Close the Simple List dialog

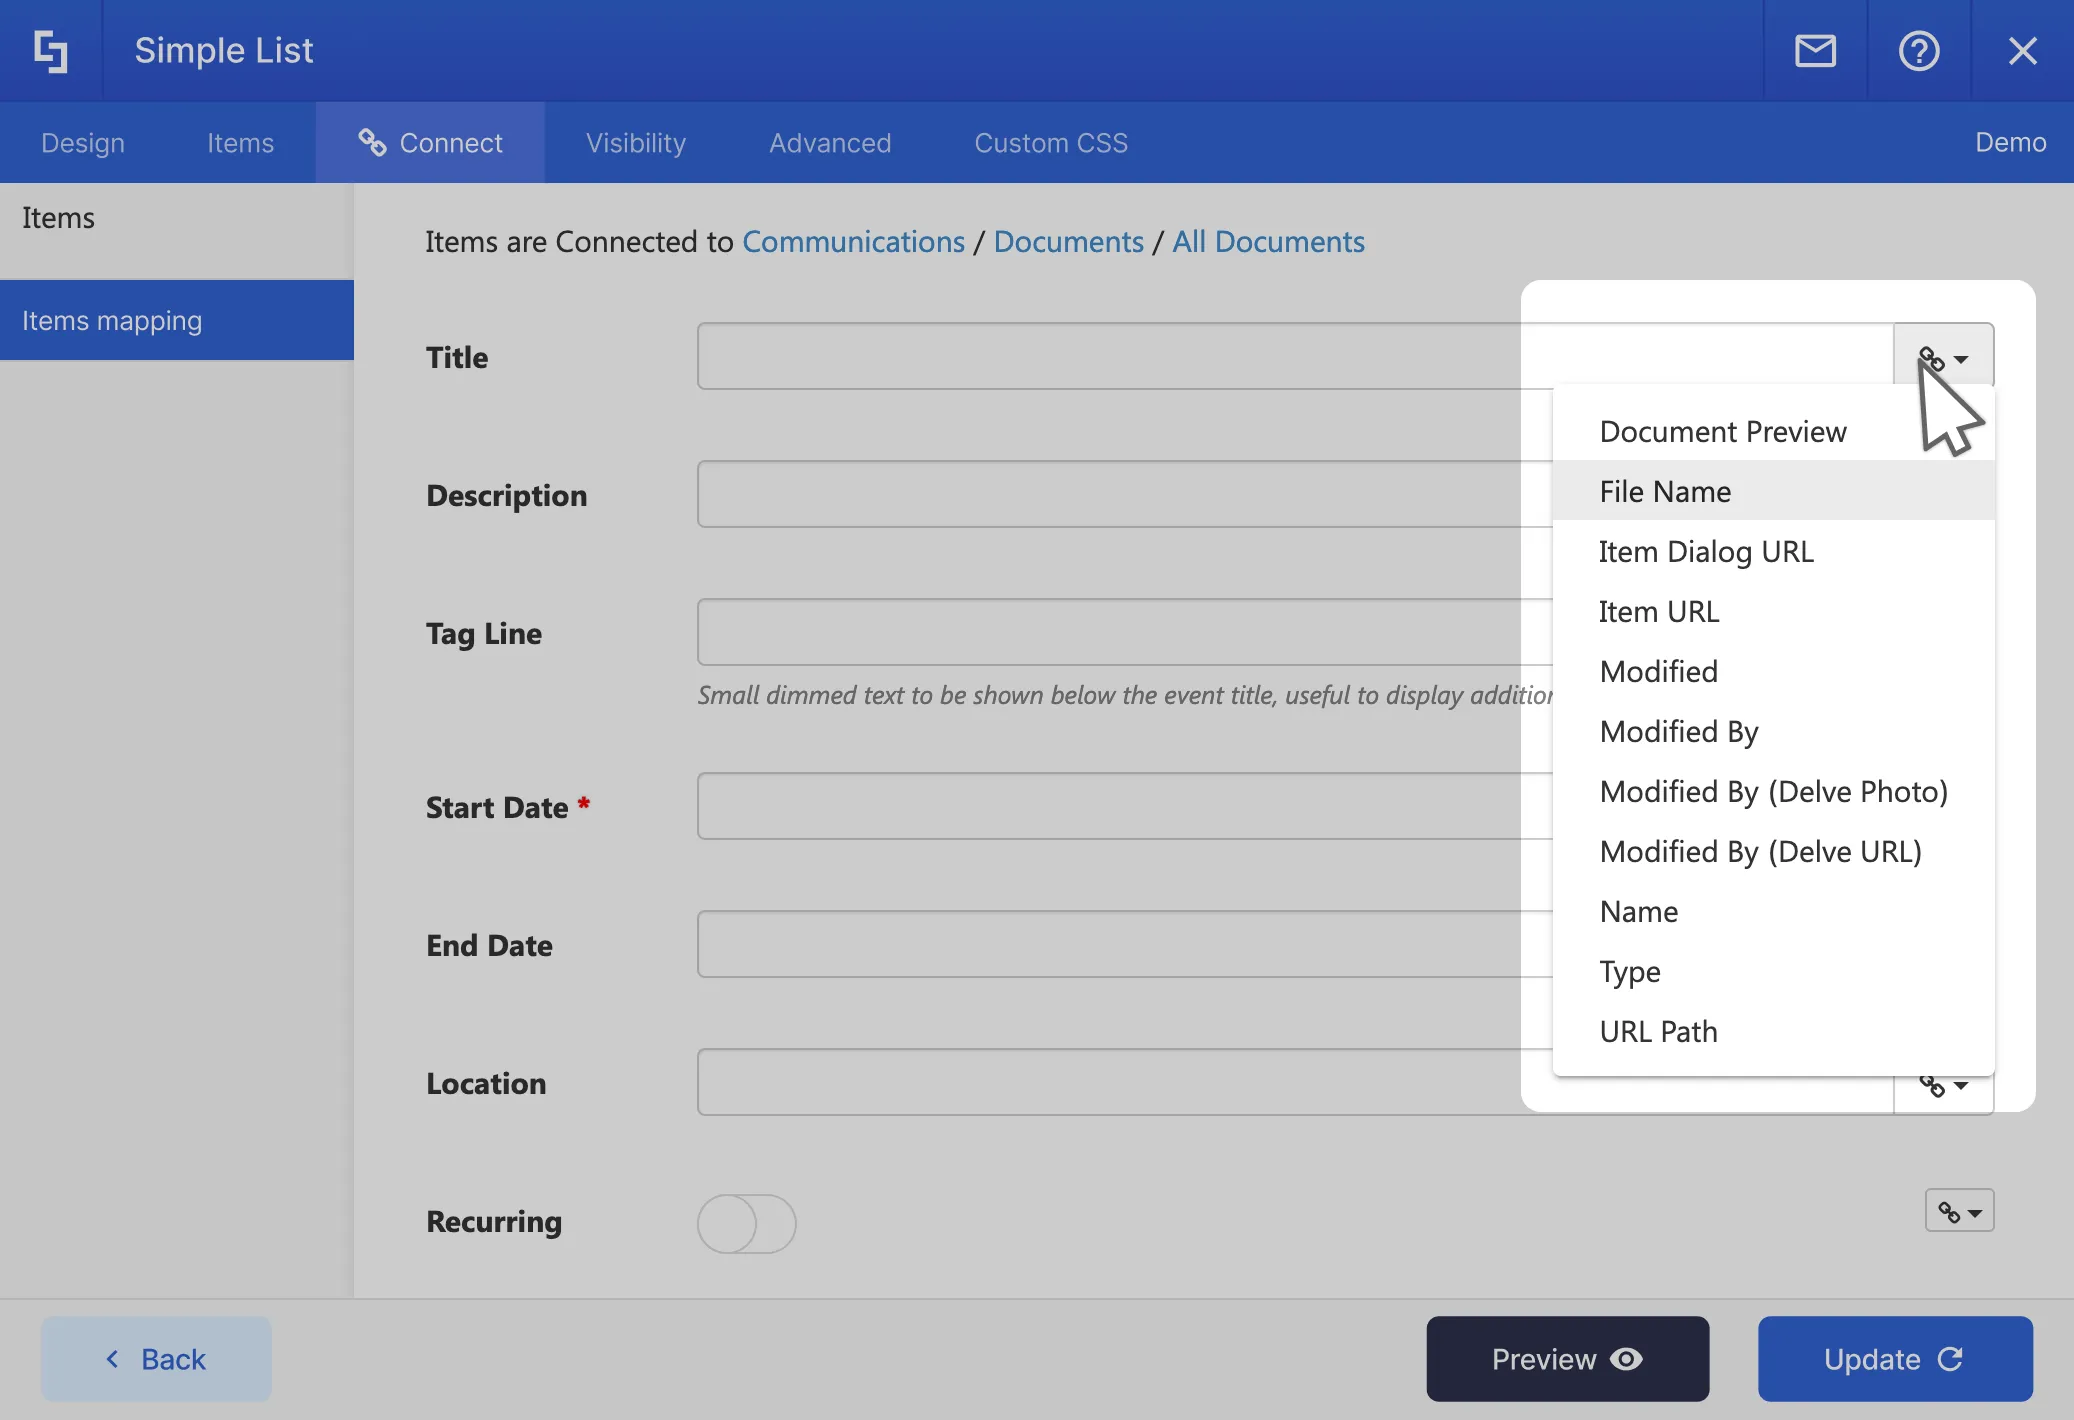[x=2022, y=51]
